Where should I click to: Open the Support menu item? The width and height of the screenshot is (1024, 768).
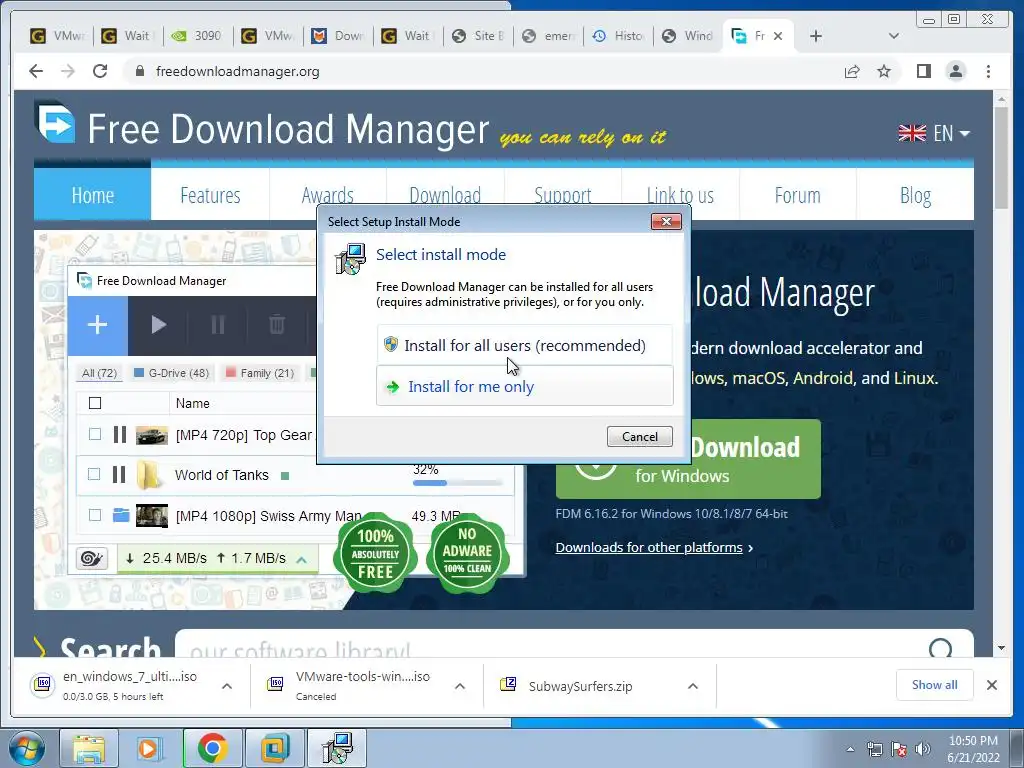(x=563, y=195)
